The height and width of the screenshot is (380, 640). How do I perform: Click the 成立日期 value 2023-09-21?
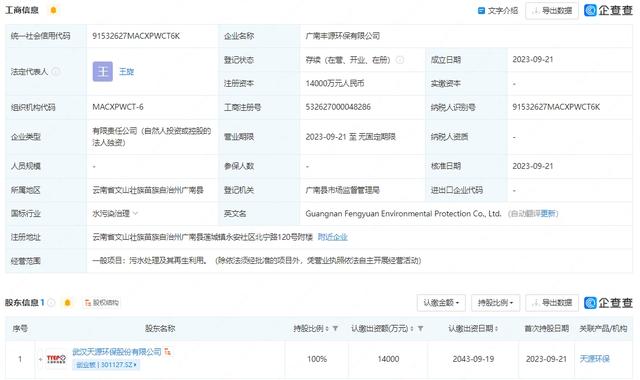tap(533, 60)
